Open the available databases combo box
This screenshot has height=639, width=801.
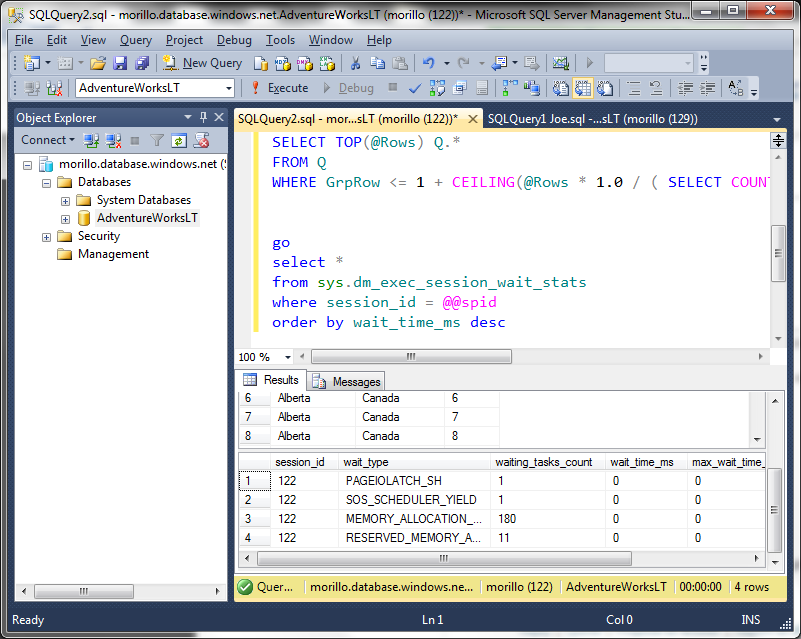point(155,88)
